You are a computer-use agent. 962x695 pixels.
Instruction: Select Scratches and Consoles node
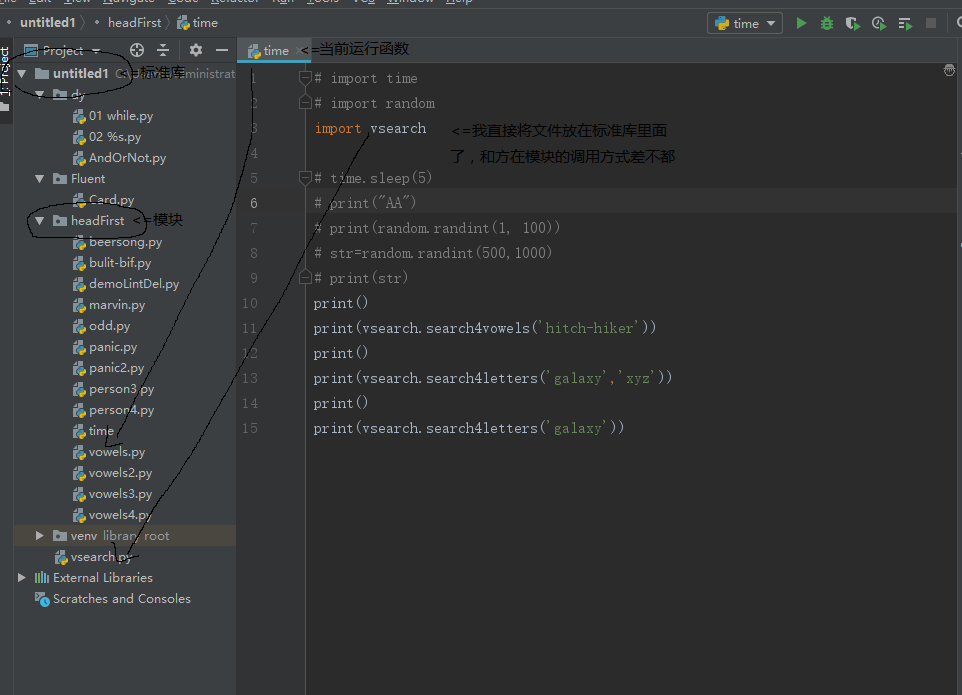pyautogui.click(x=113, y=599)
